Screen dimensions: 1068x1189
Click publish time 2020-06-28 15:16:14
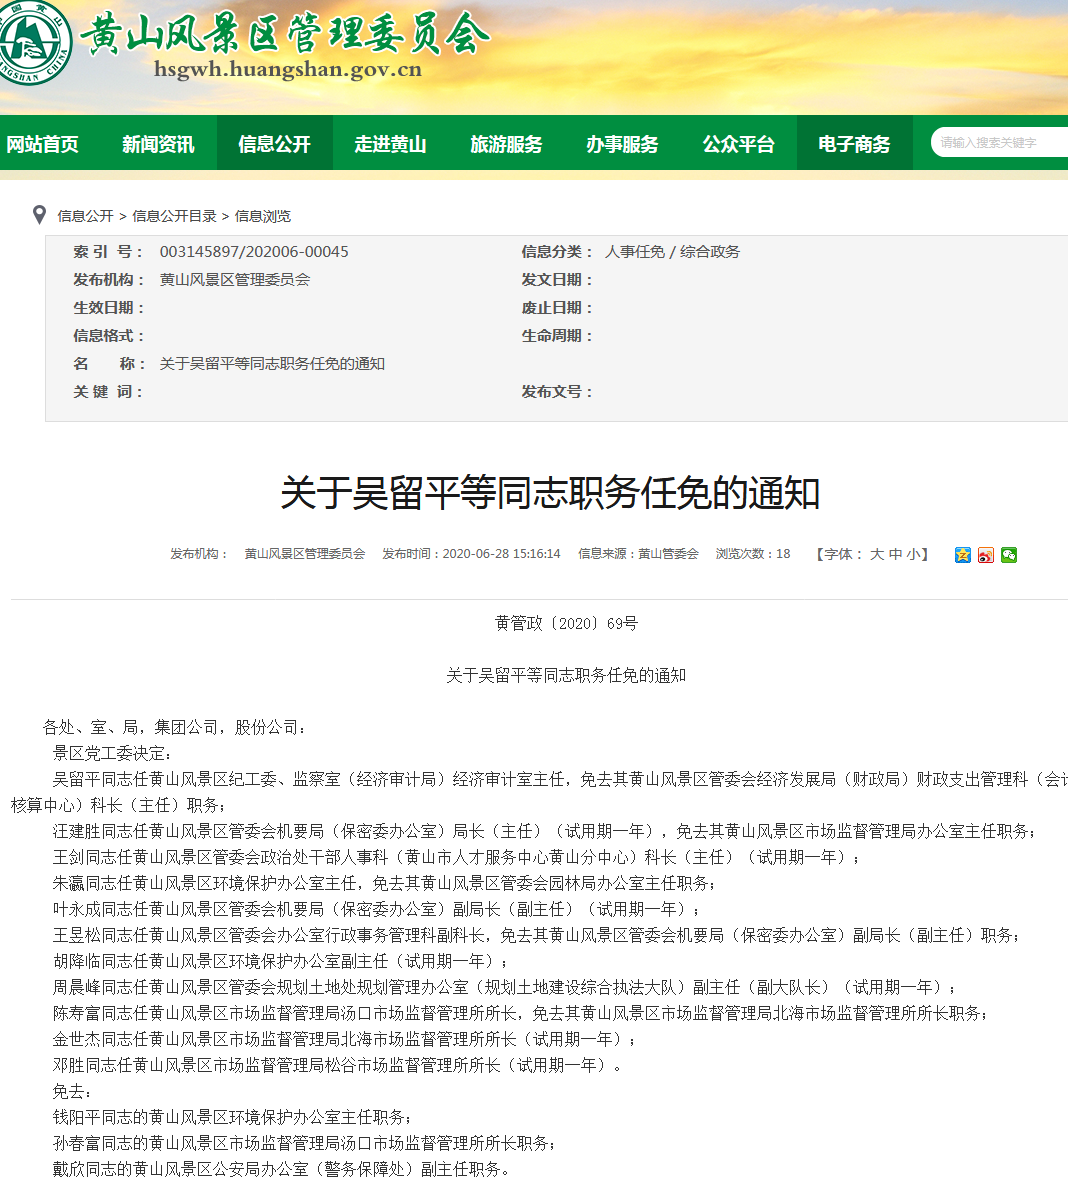tap(501, 554)
